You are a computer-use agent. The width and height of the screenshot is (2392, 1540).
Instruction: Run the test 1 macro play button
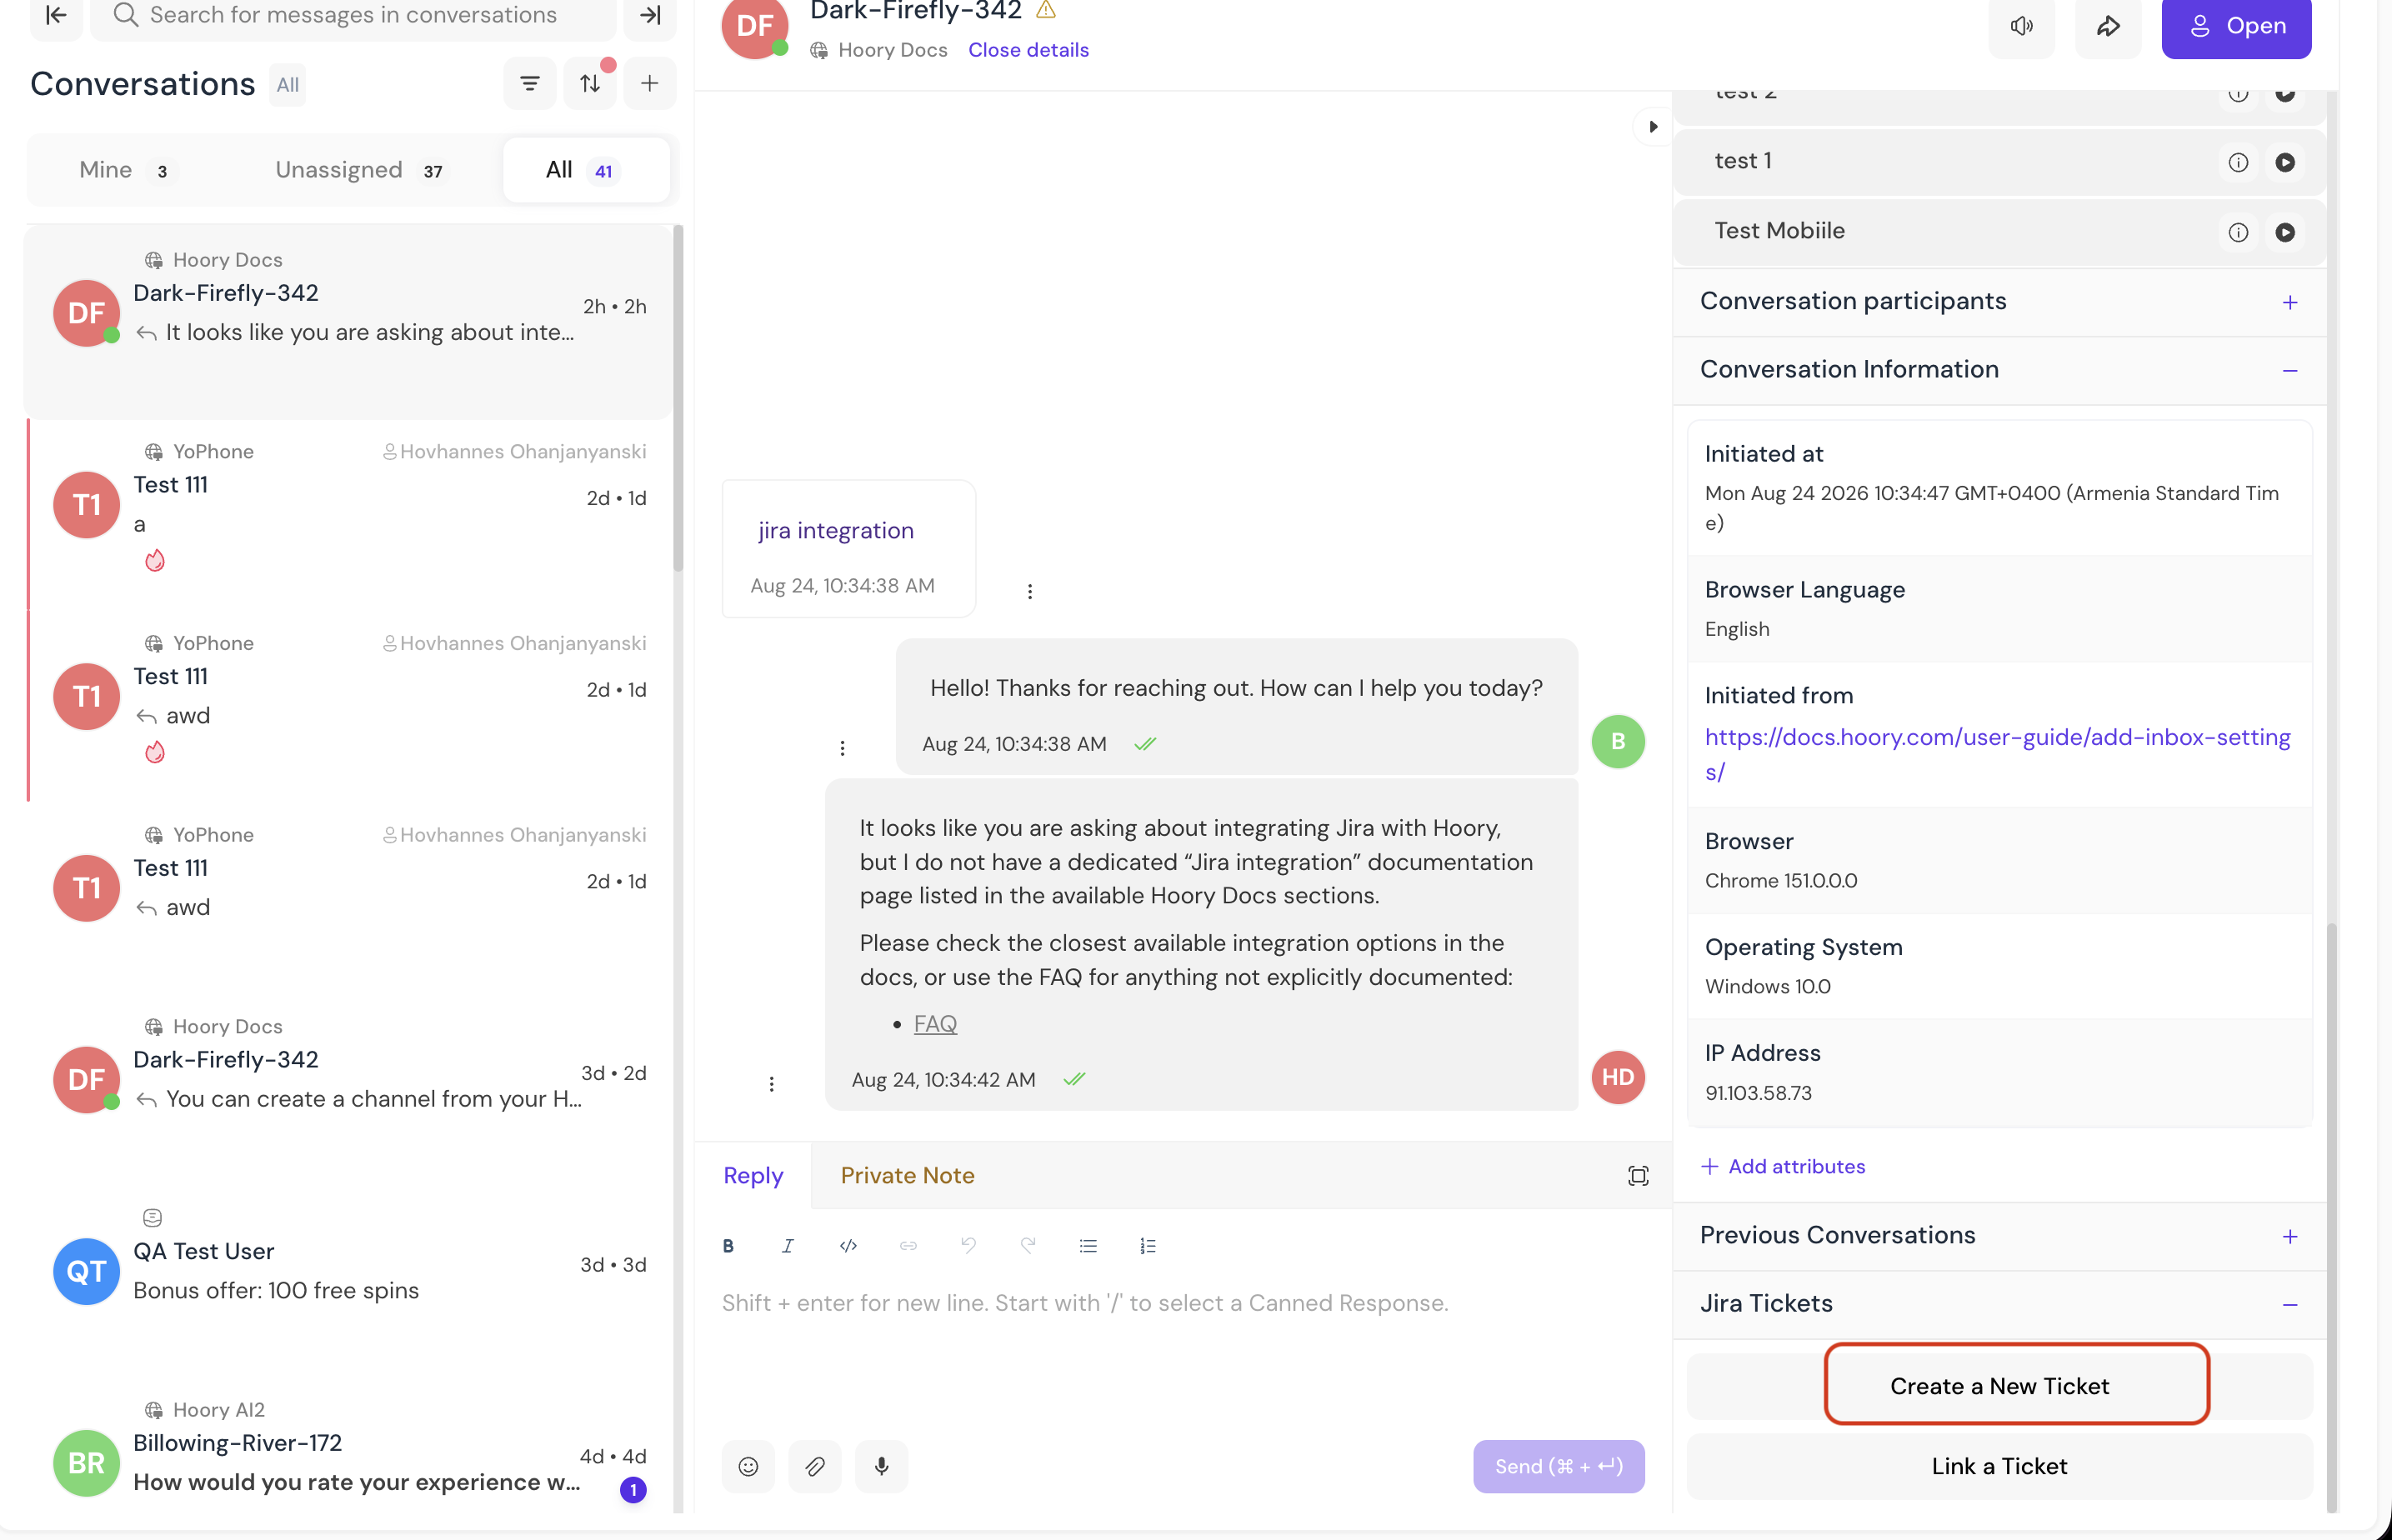[2285, 163]
